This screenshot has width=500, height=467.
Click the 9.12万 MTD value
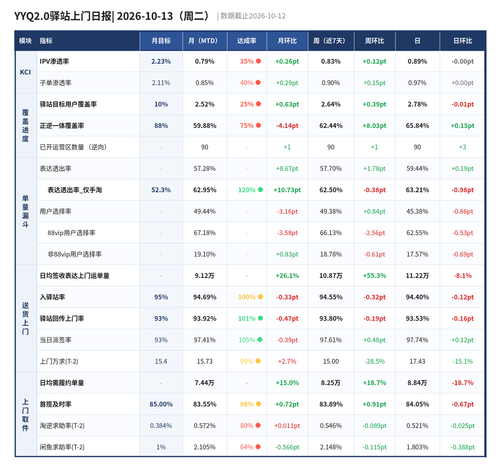(x=205, y=276)
